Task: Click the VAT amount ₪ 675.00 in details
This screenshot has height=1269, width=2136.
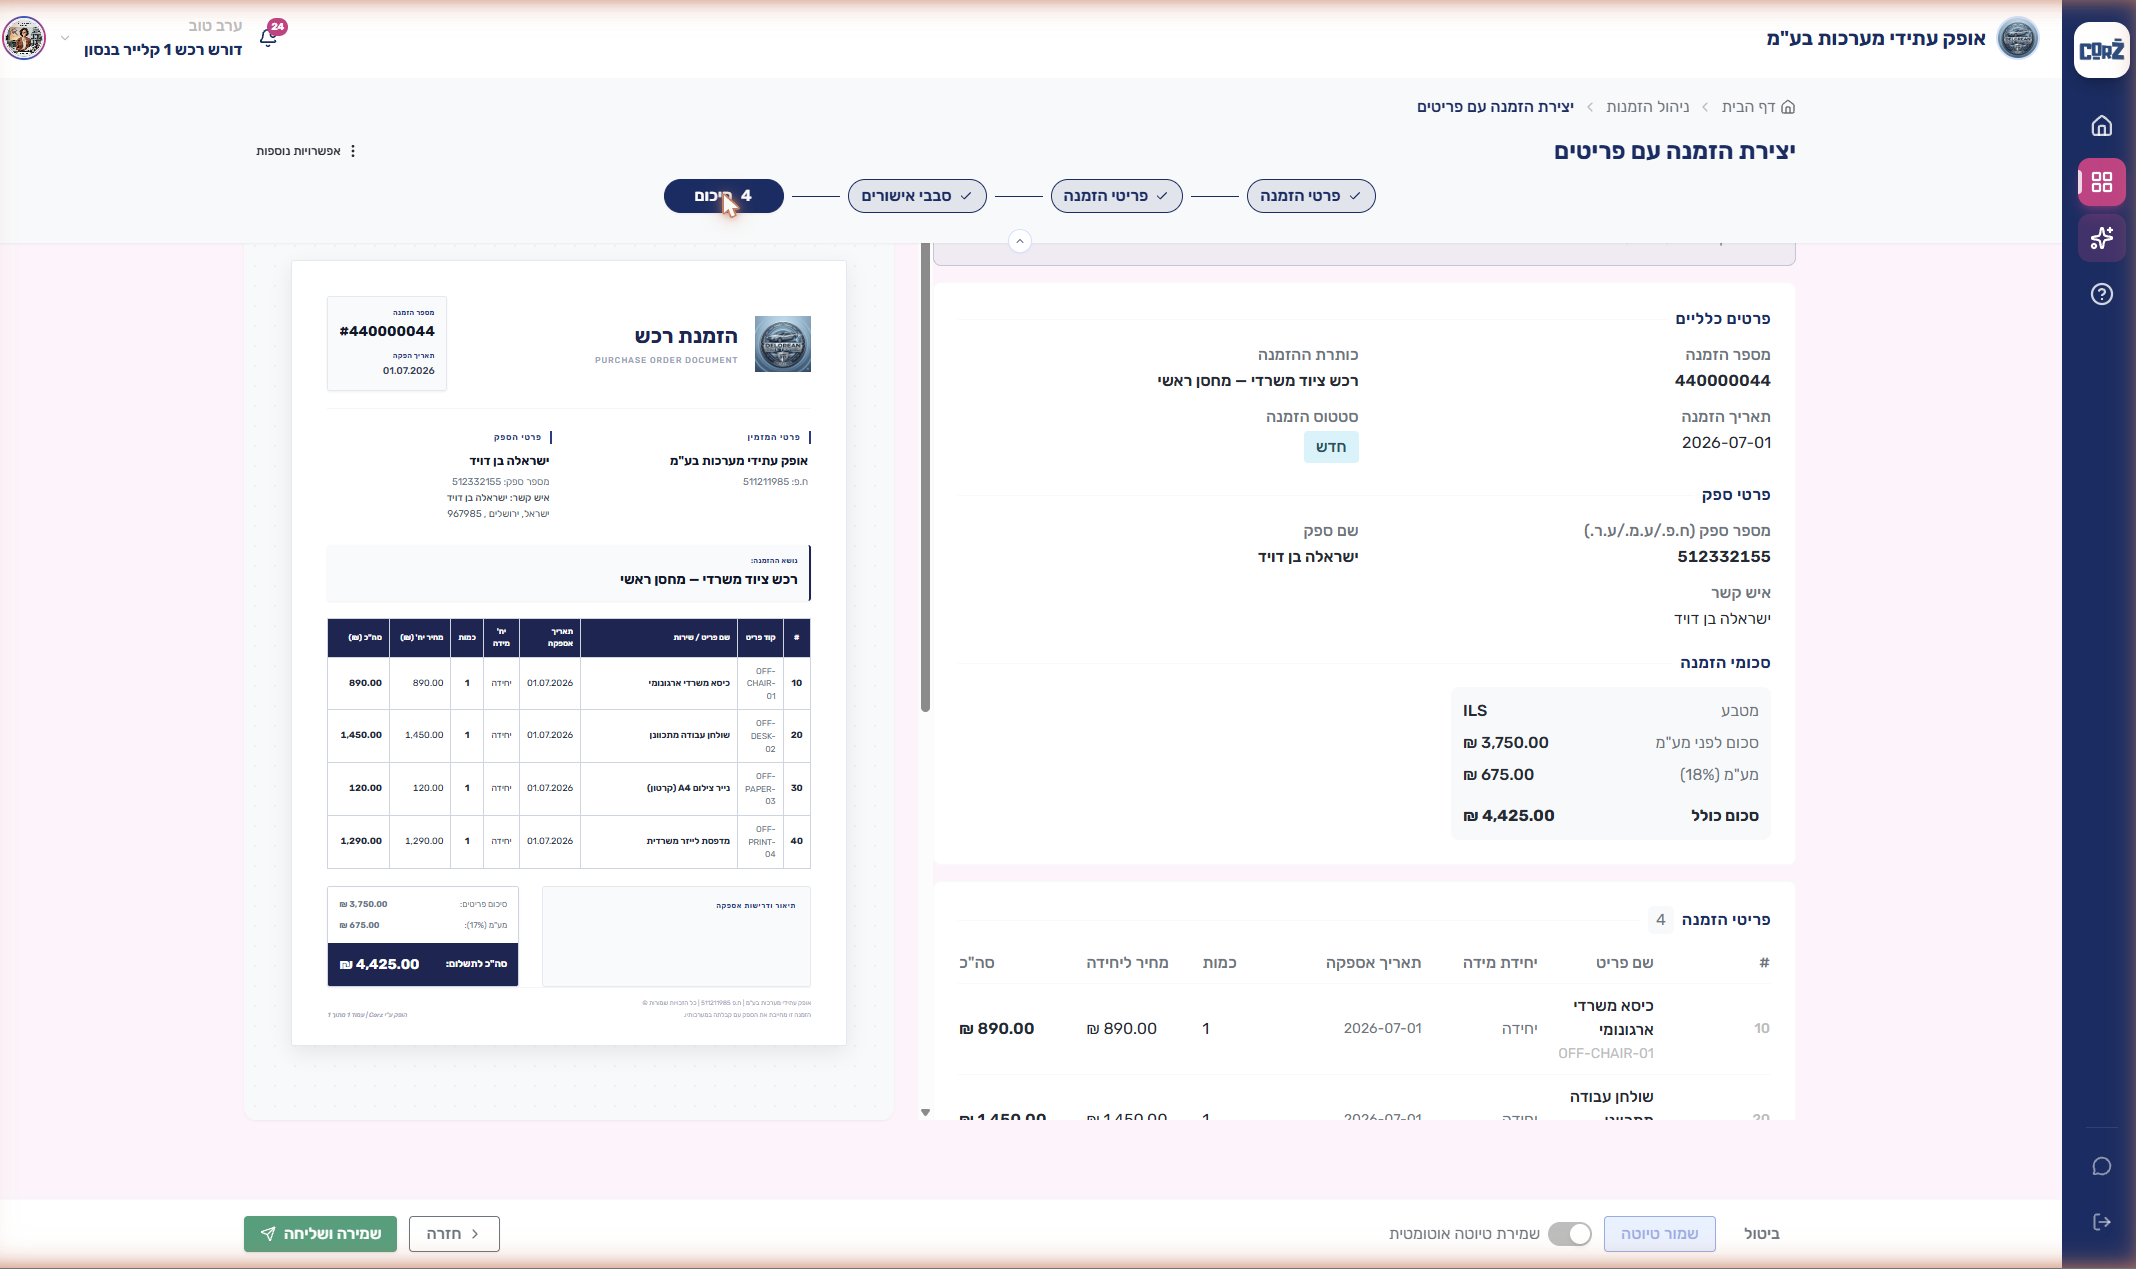Action: pos(1498,775)
